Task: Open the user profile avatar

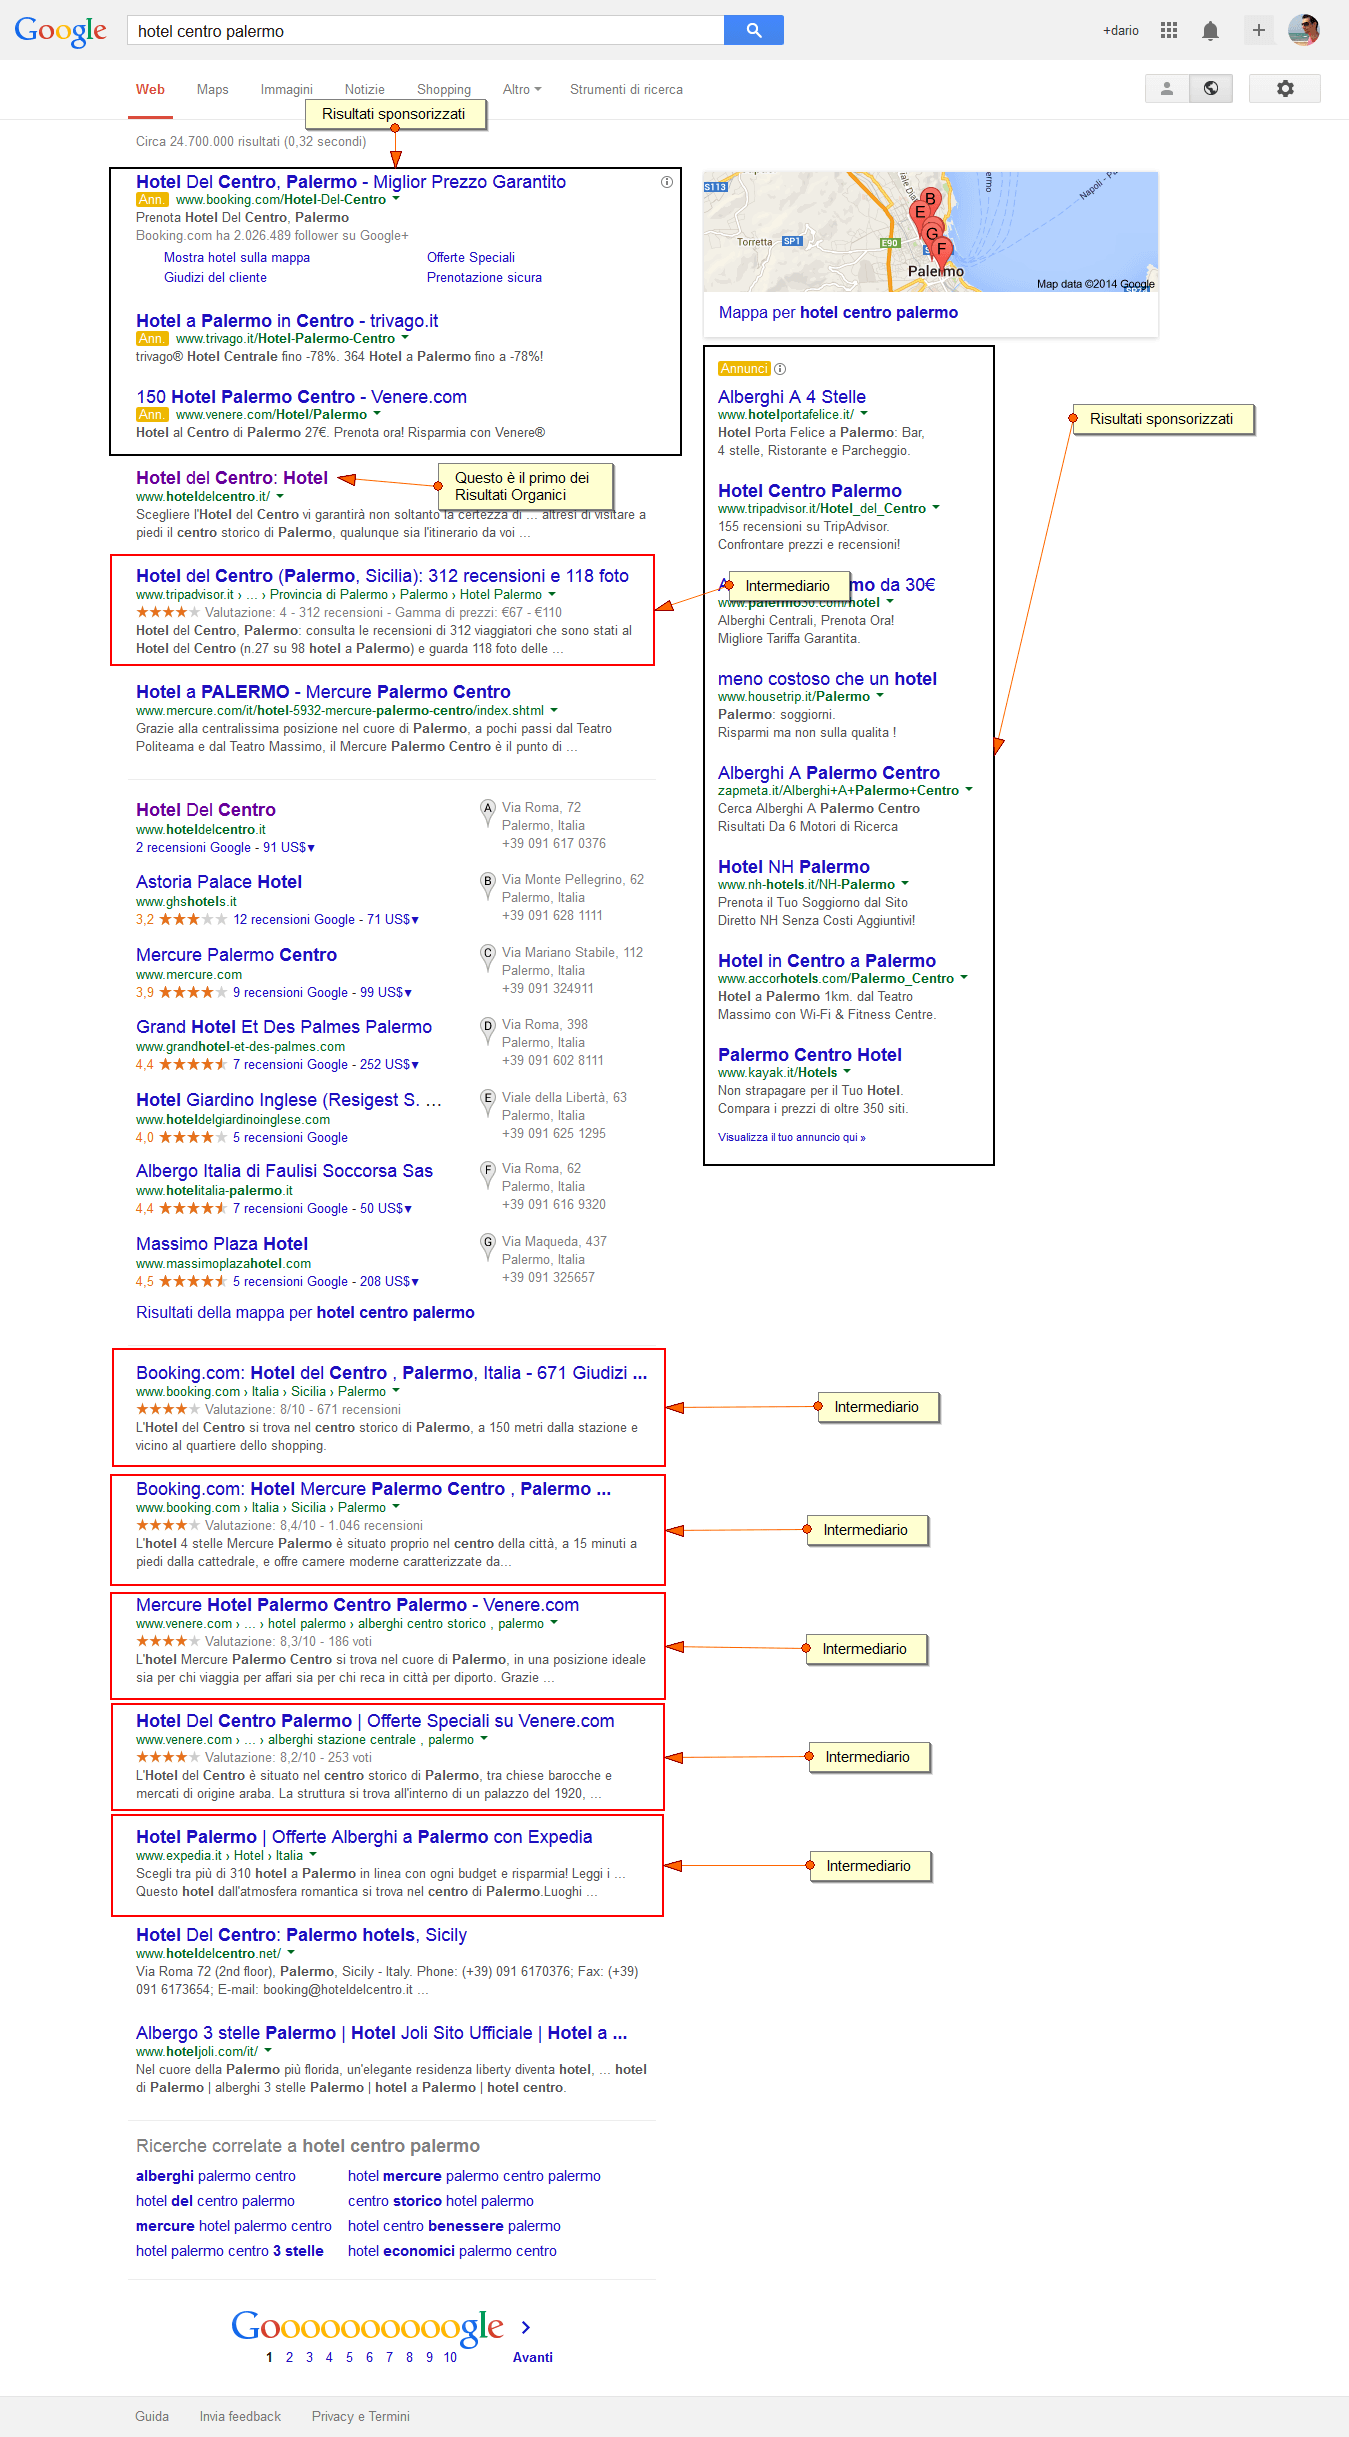Action: pyautogui.click(x=1304, y=30)
